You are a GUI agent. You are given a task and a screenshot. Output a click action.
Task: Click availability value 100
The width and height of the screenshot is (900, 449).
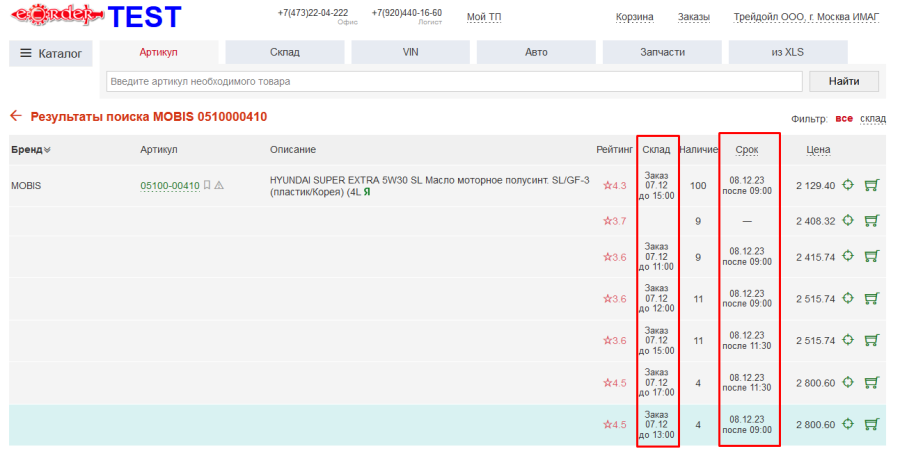pos(698,185)
